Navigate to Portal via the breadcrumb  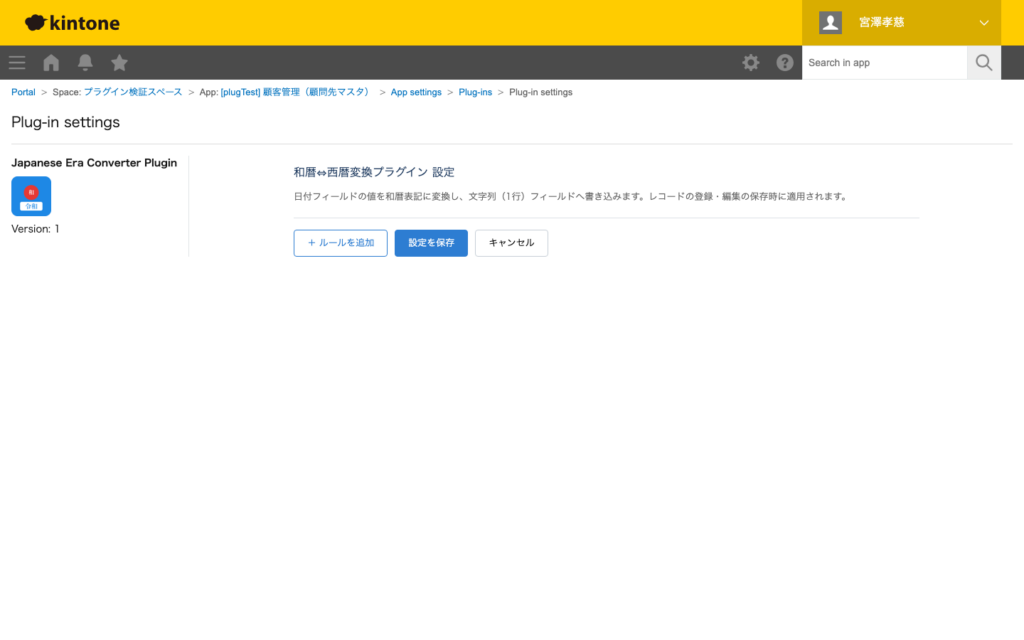(23, 91)
